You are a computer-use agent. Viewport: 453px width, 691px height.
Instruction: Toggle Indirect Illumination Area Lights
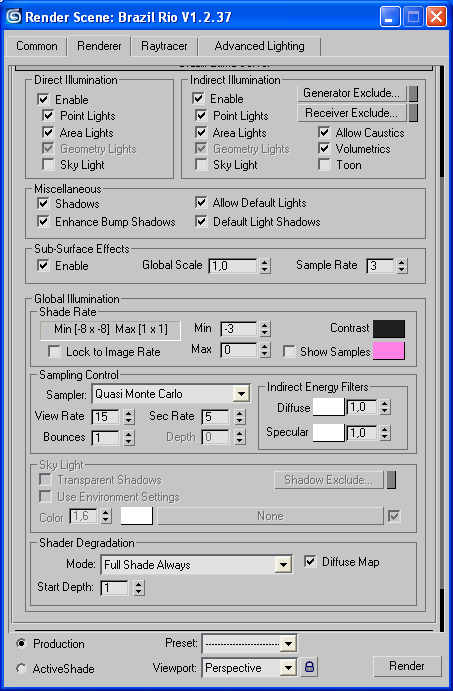201,133
